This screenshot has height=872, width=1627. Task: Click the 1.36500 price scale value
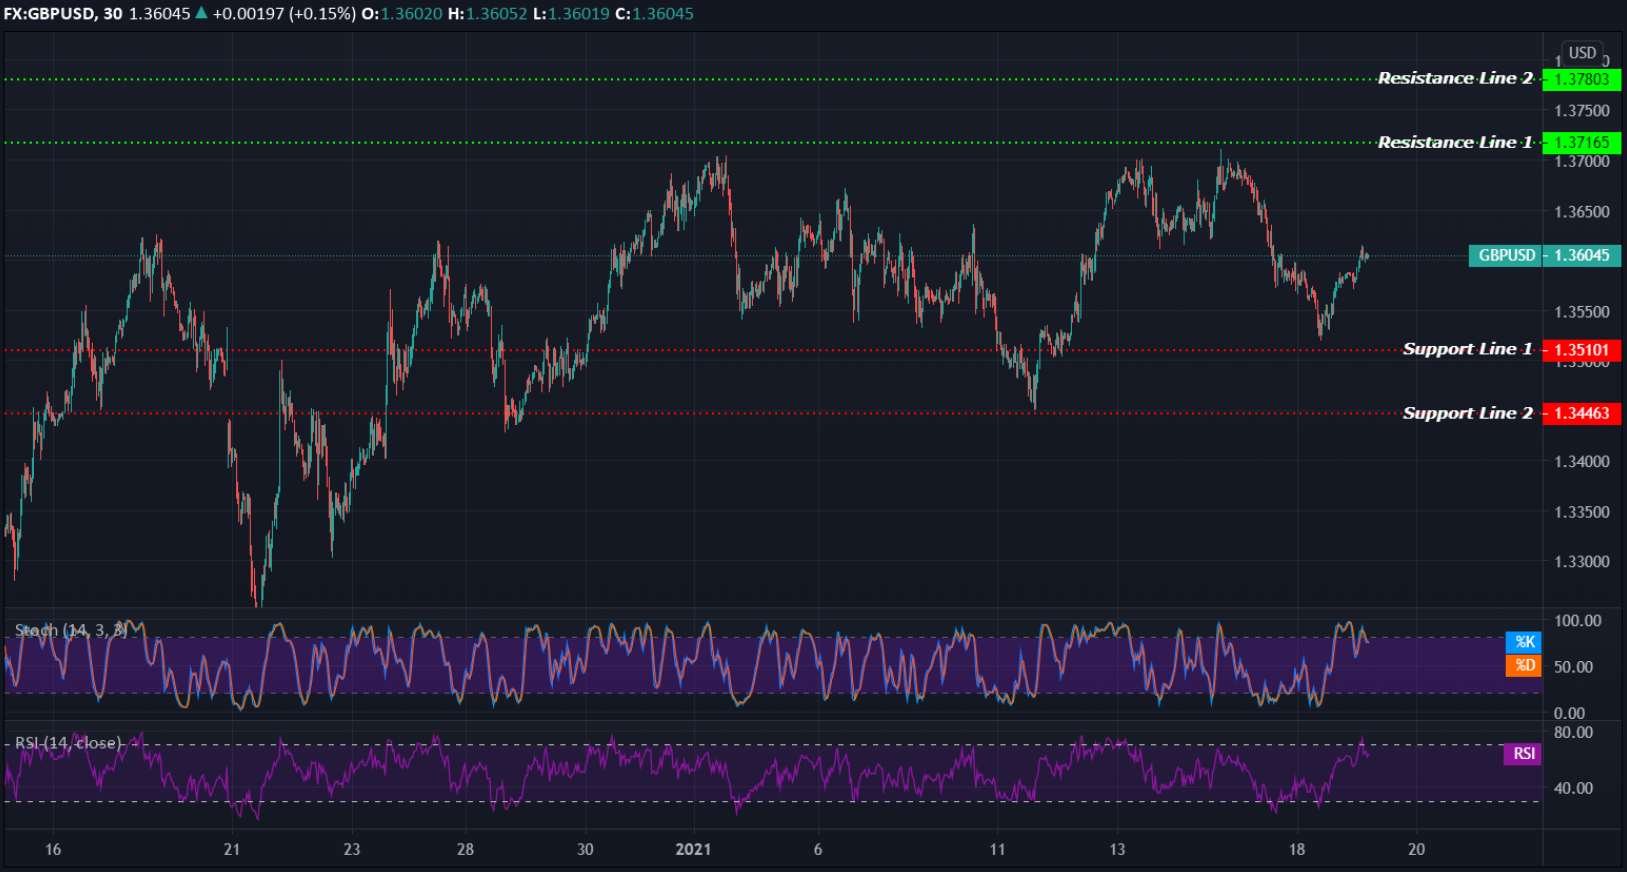(1582, 212)
